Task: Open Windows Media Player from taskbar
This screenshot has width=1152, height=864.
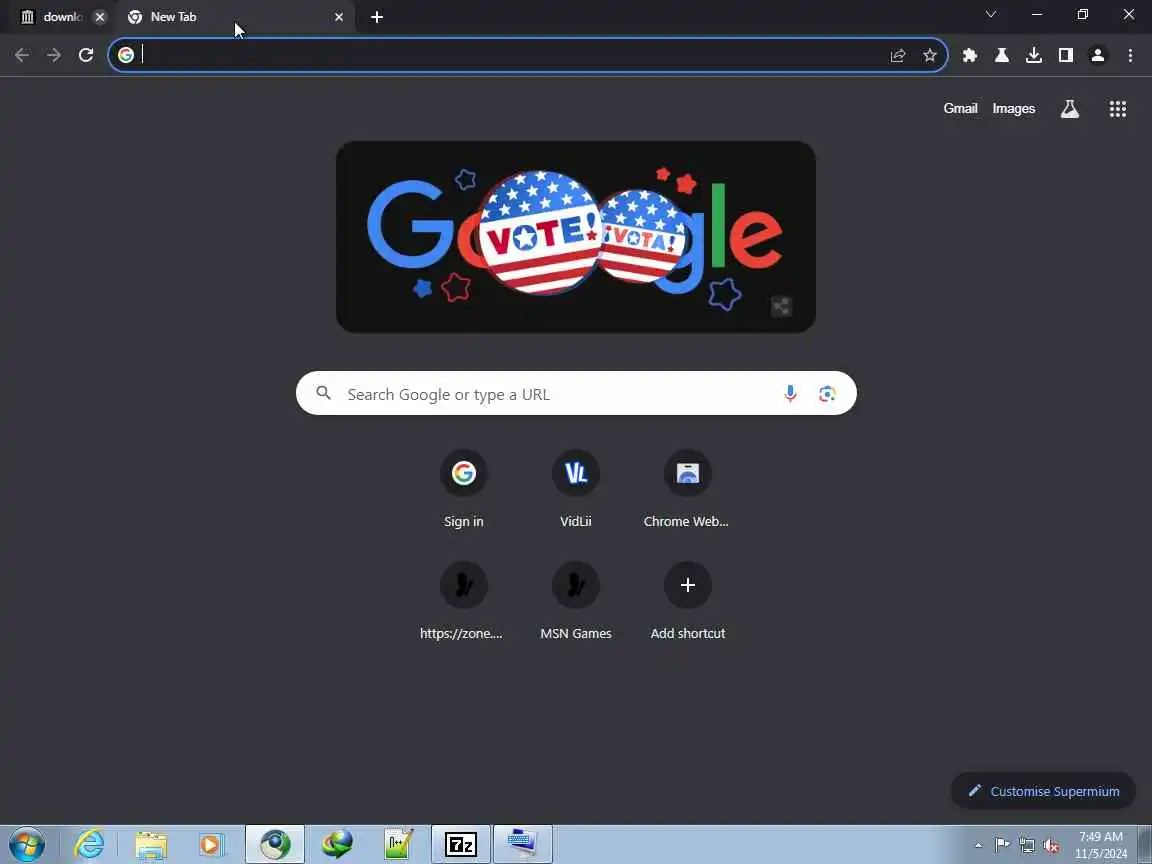Action: click(x=212, y=845)
